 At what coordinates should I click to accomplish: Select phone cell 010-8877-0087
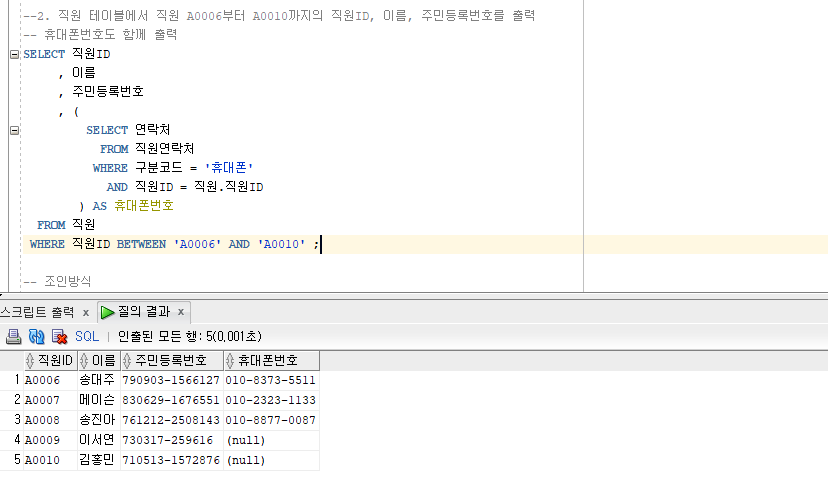pyautogui.click(x=270, y=420)
